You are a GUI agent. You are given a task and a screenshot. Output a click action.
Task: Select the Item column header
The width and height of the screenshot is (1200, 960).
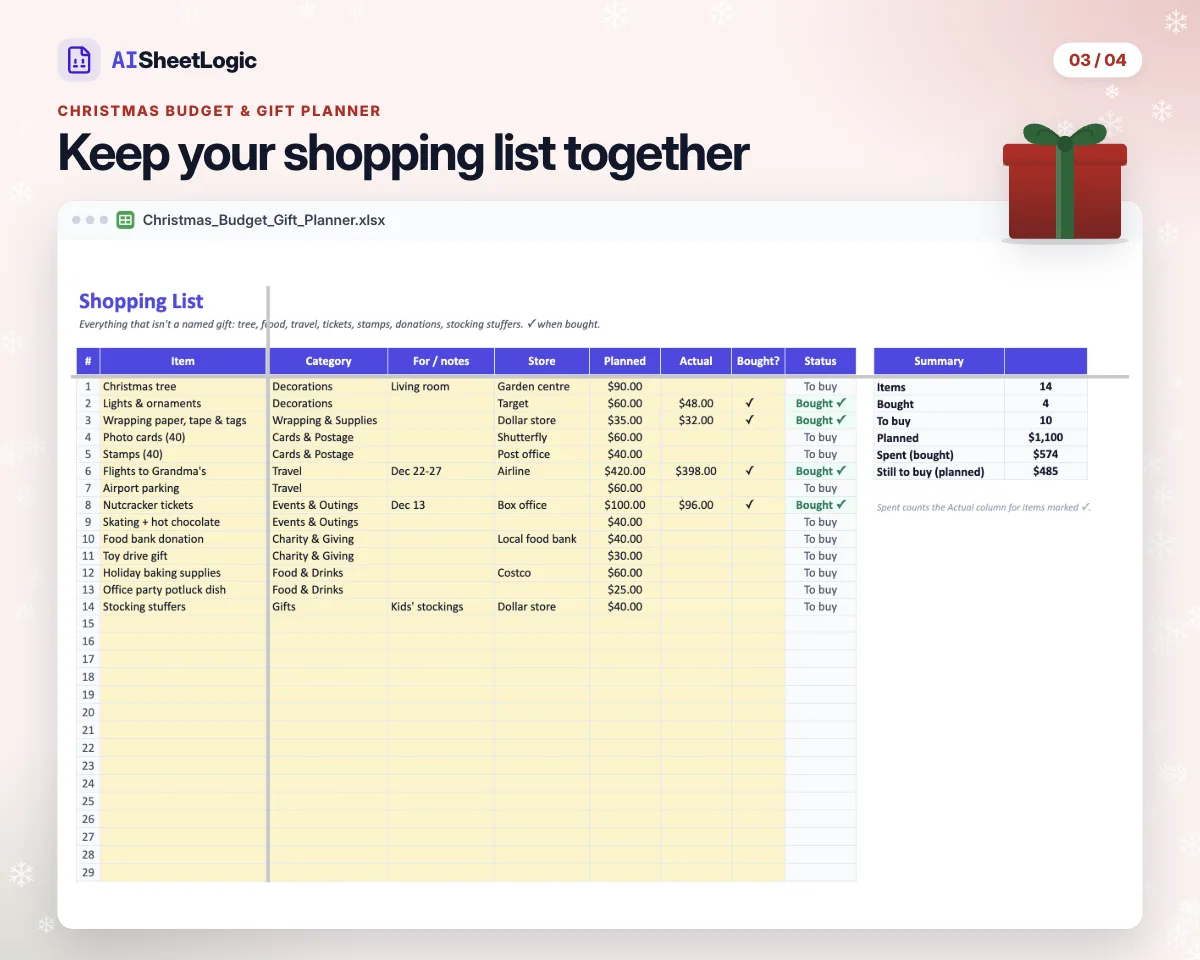coord(183,361)
